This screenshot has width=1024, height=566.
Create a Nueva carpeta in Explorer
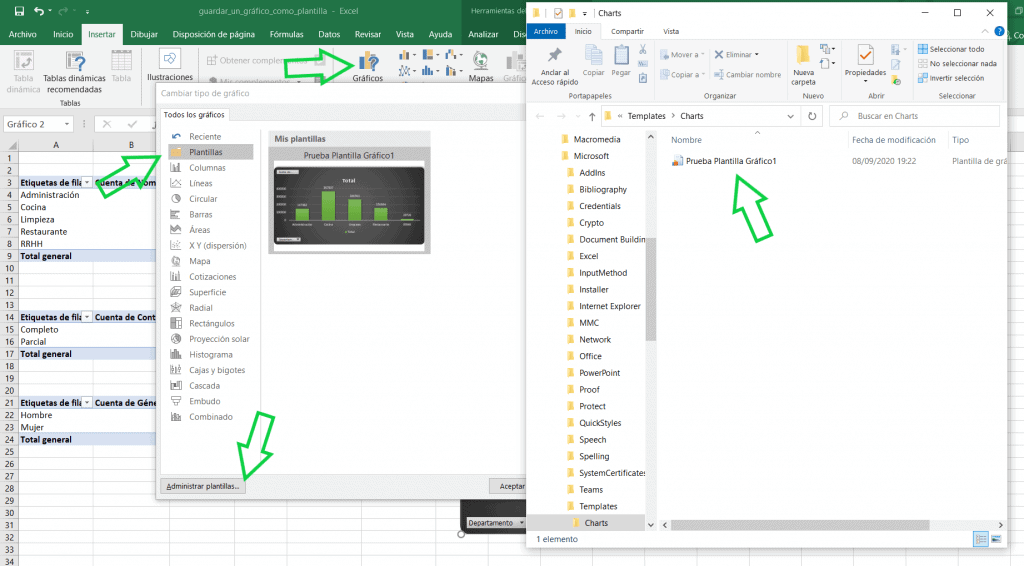tap(803, 65)
